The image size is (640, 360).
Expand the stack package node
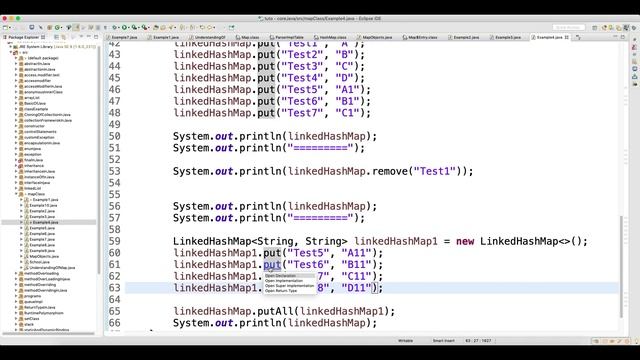pos(16,324)
